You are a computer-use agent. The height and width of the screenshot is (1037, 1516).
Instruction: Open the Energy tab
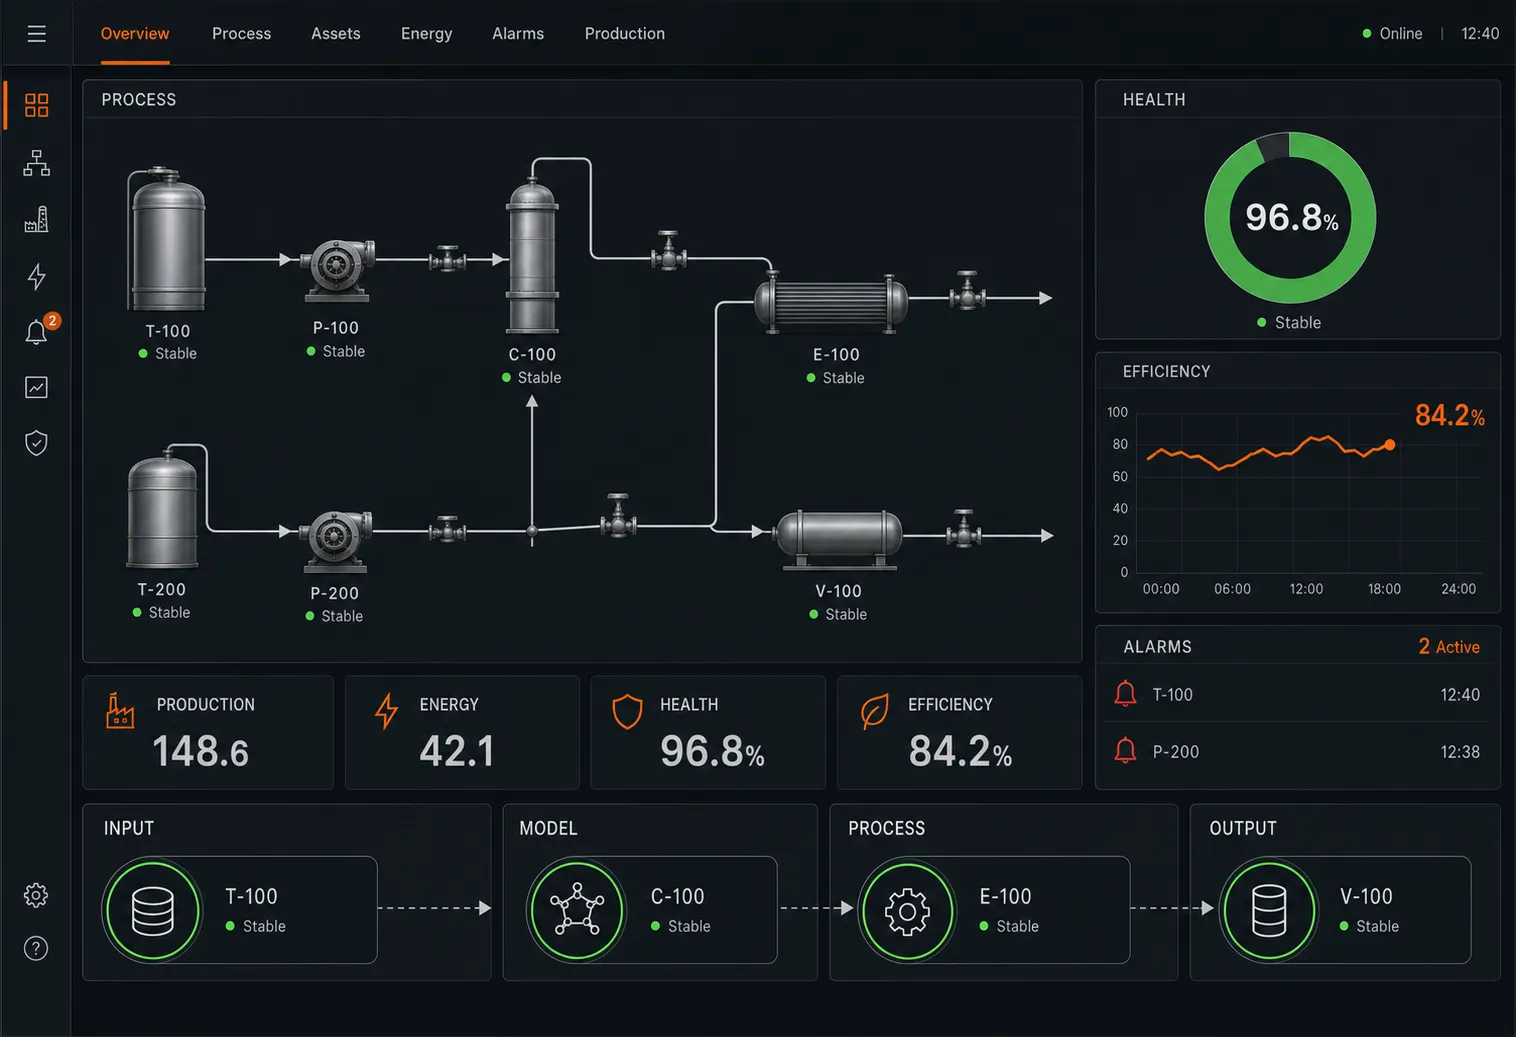click(427, 34)
